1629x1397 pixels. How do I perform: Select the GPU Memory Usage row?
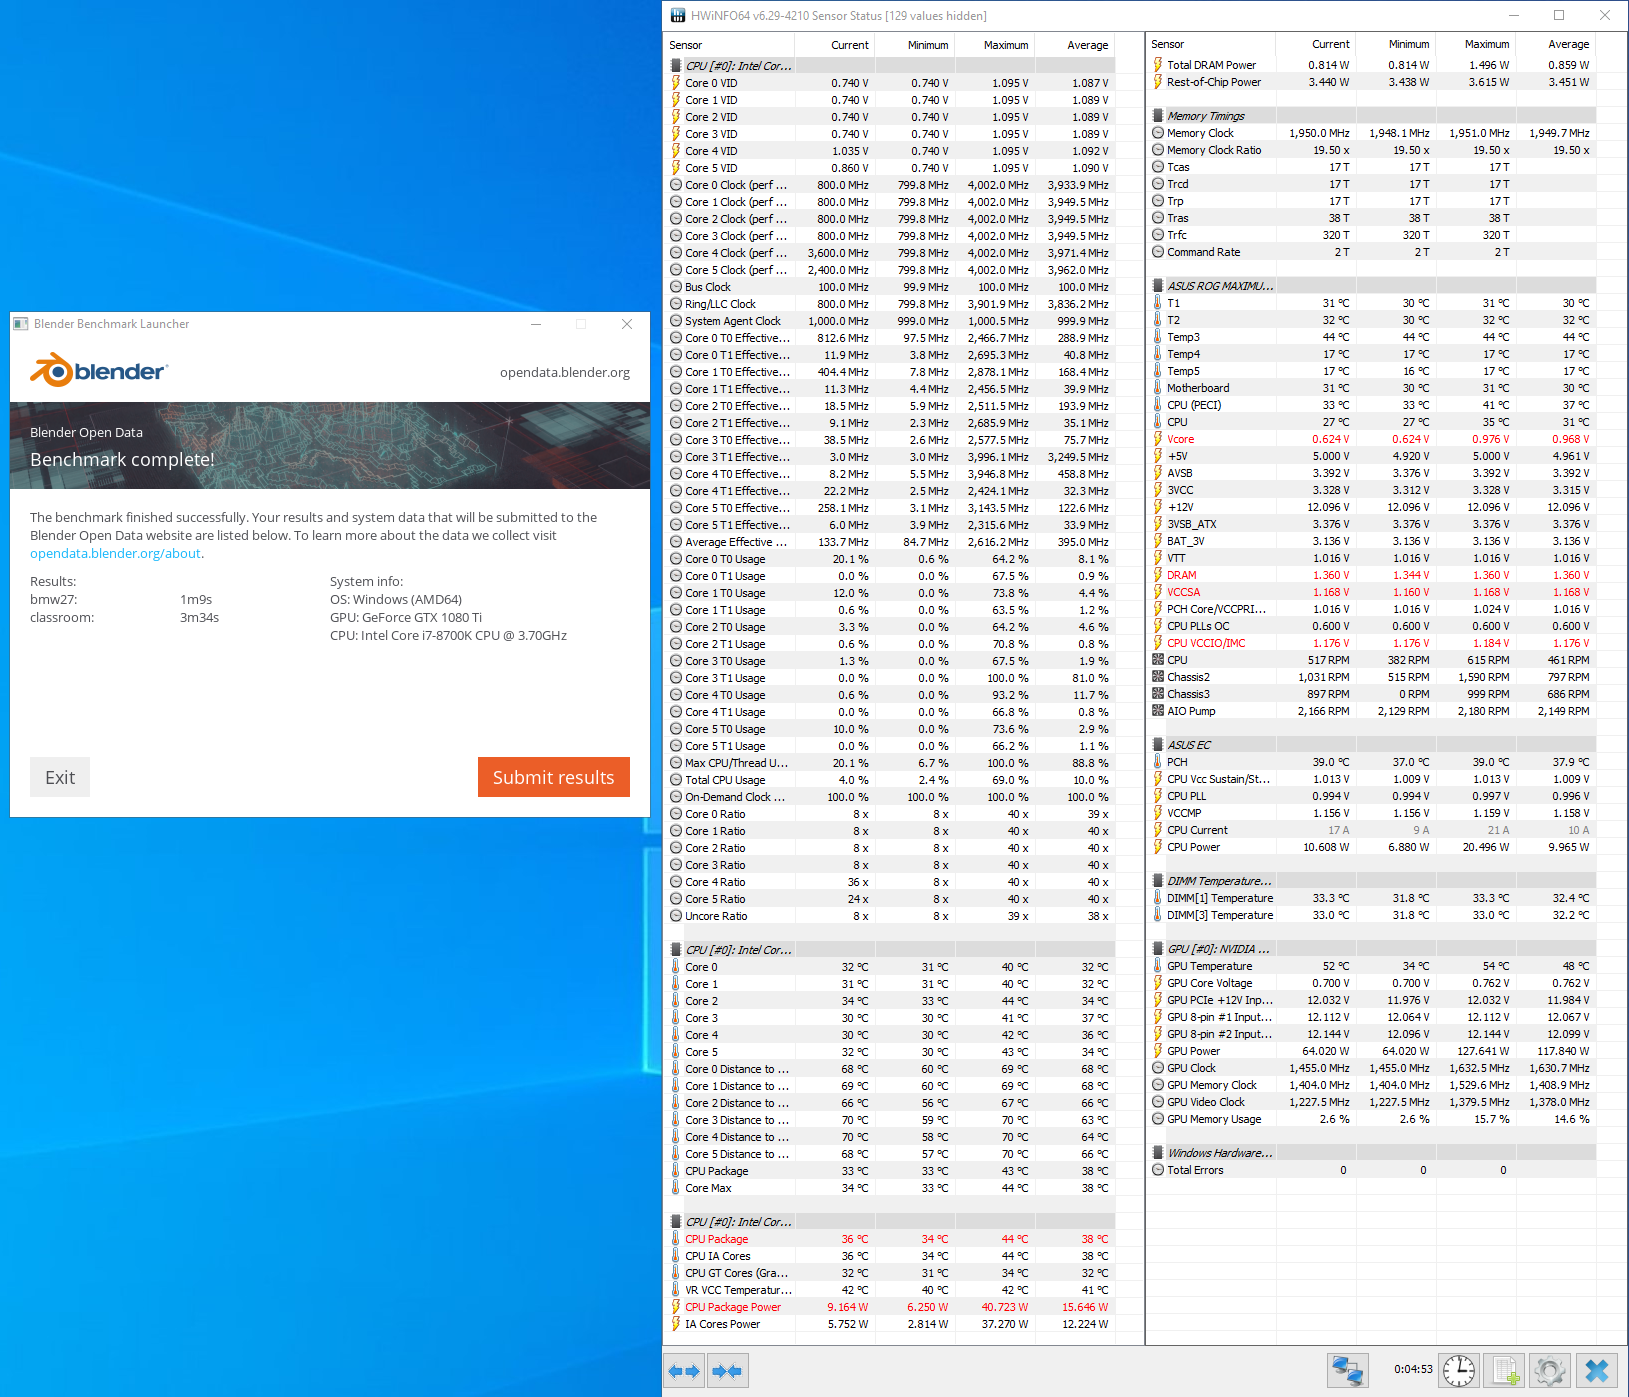[1371, 1119]
